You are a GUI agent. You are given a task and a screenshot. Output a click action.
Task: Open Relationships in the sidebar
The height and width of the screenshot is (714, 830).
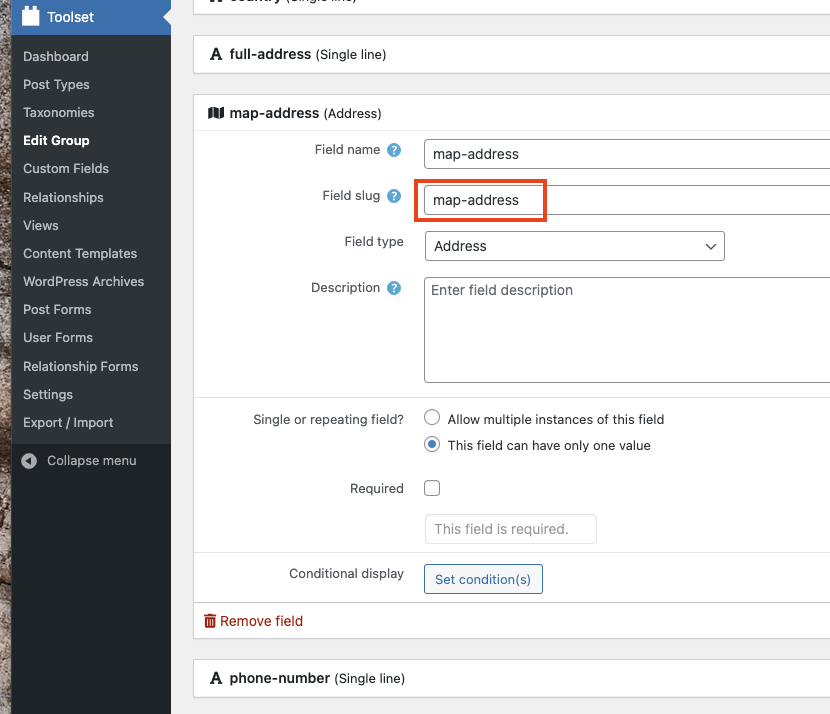click(x=64, y=197)
